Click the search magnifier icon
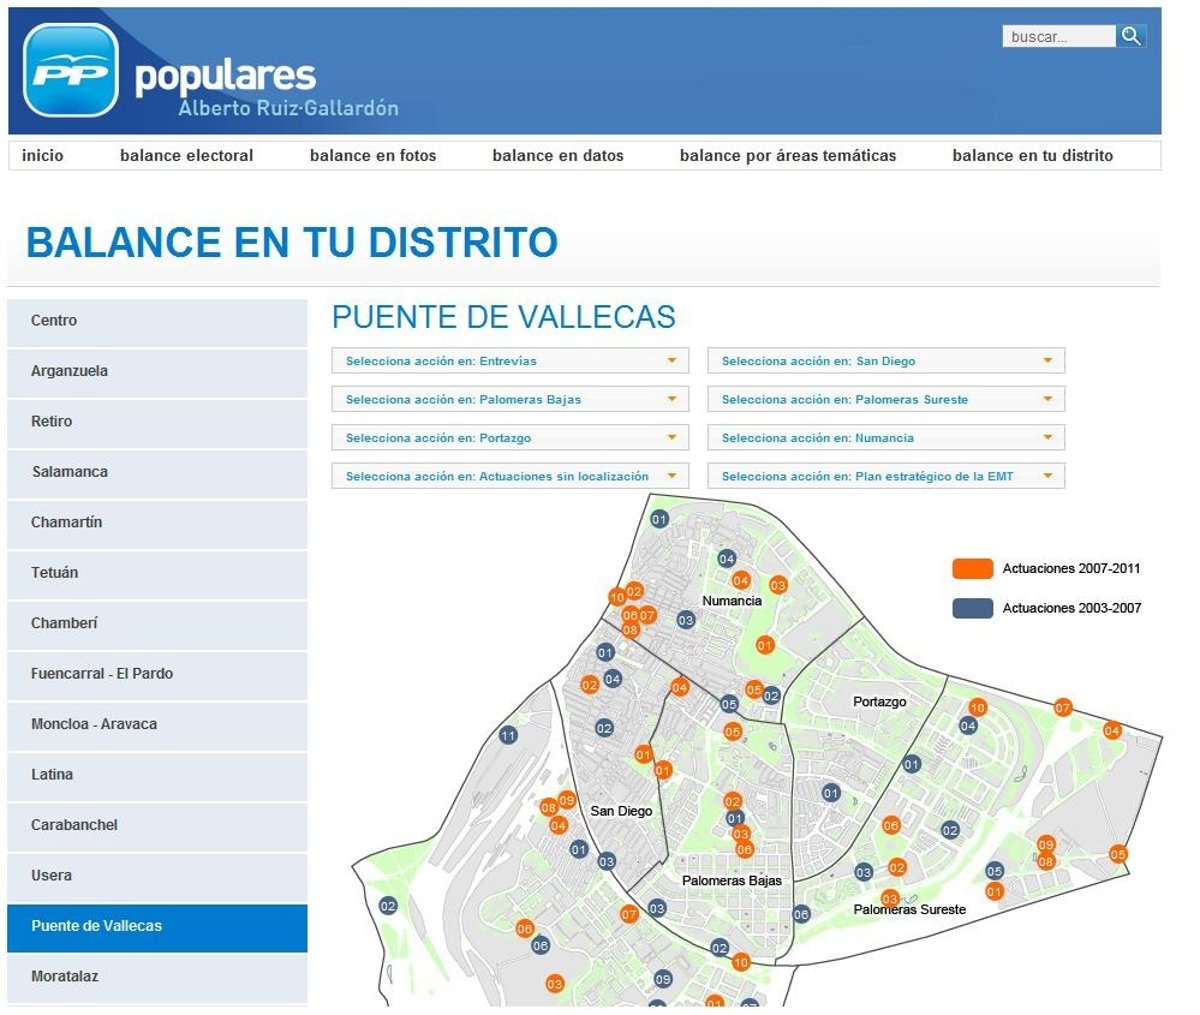 [x=1131, y=37]
